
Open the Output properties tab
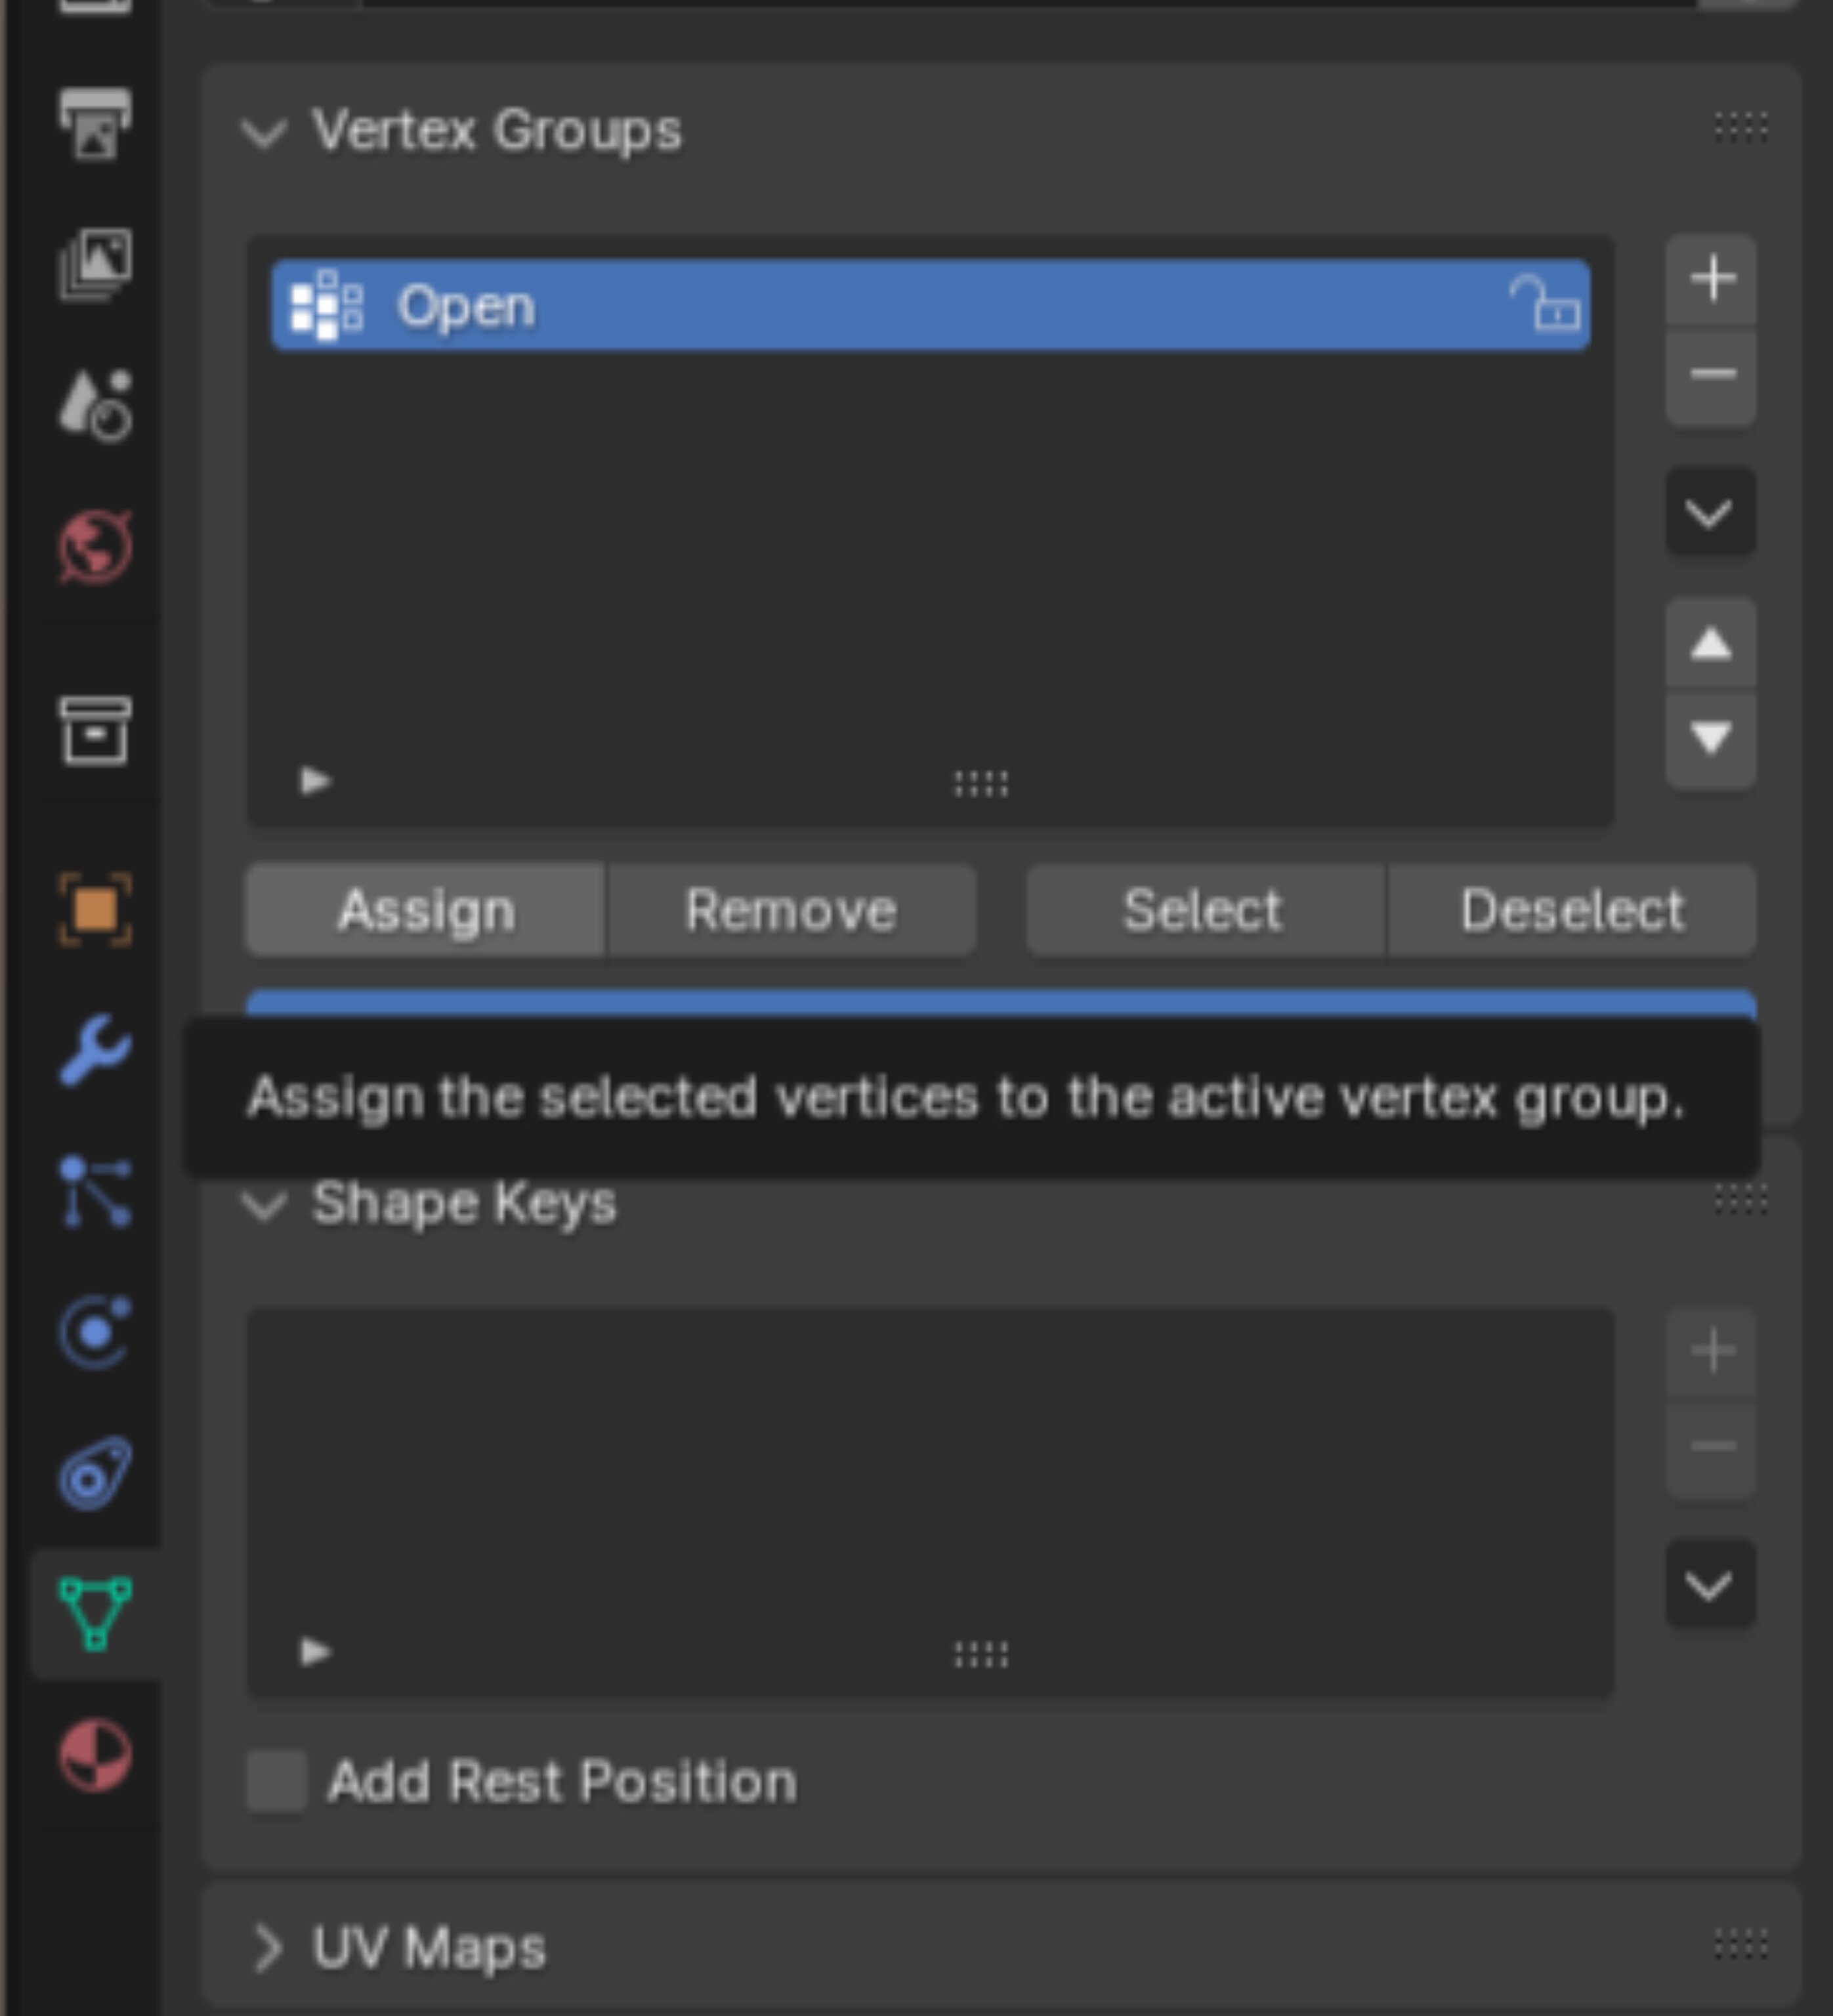tap(95, 123)
